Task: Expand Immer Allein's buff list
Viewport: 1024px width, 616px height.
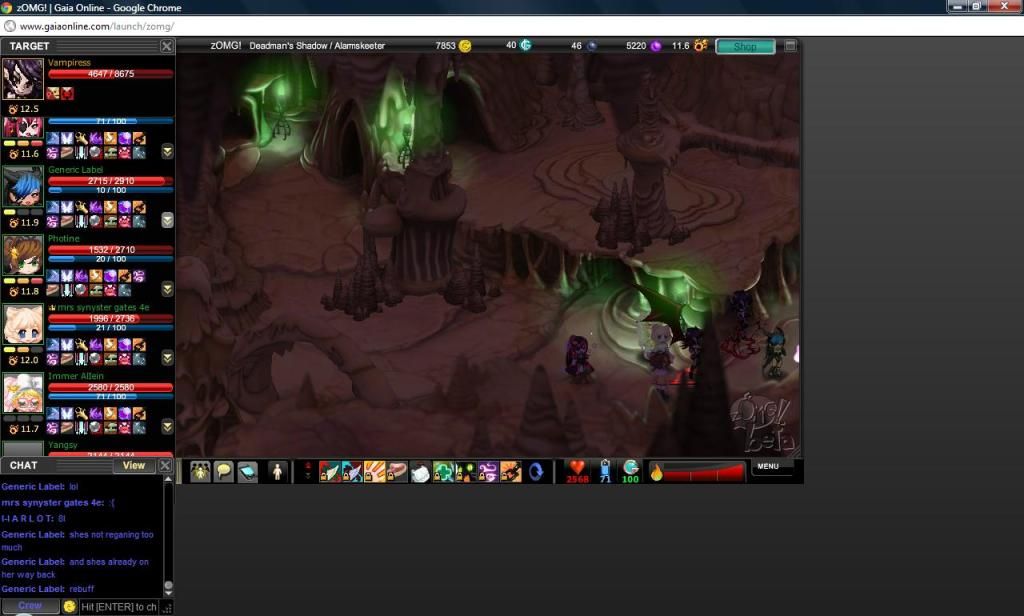Action: click(x=167, y=427)
